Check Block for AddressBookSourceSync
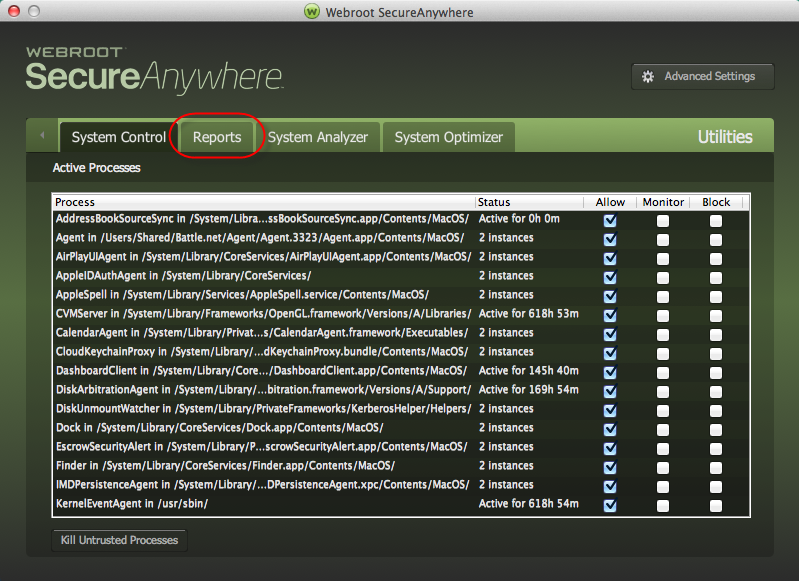799x581 pixels. pyautogui.click(x=716, y=221)
